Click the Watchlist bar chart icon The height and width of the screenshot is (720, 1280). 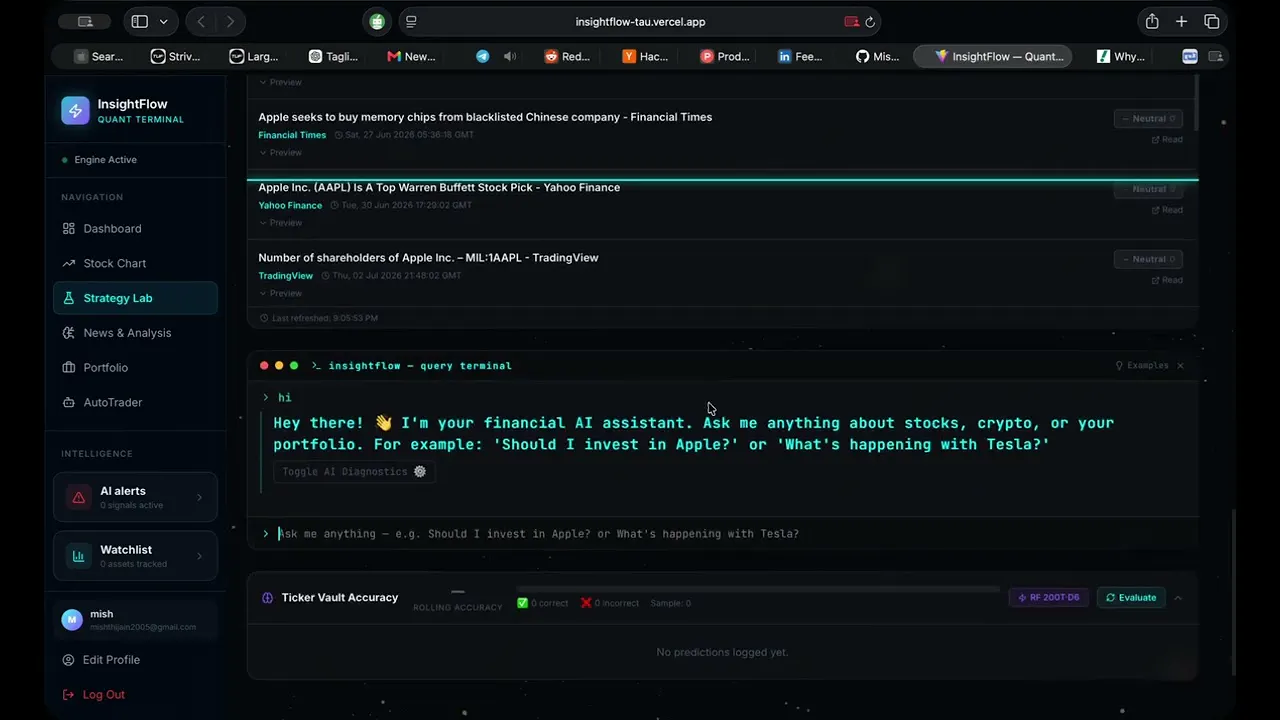pyautogui.click(x=78, y=556)
